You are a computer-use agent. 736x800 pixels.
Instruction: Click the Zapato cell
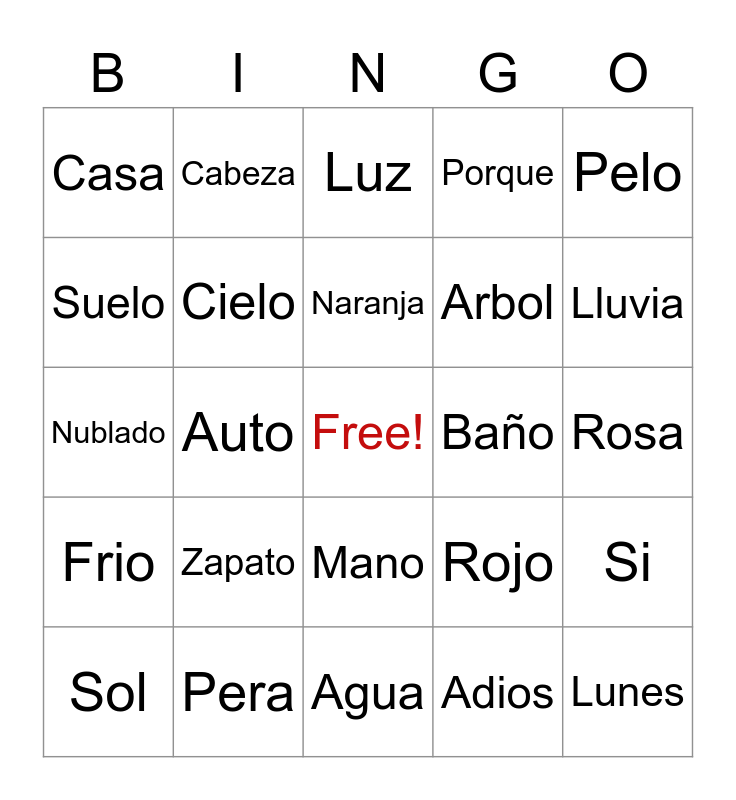238,562
